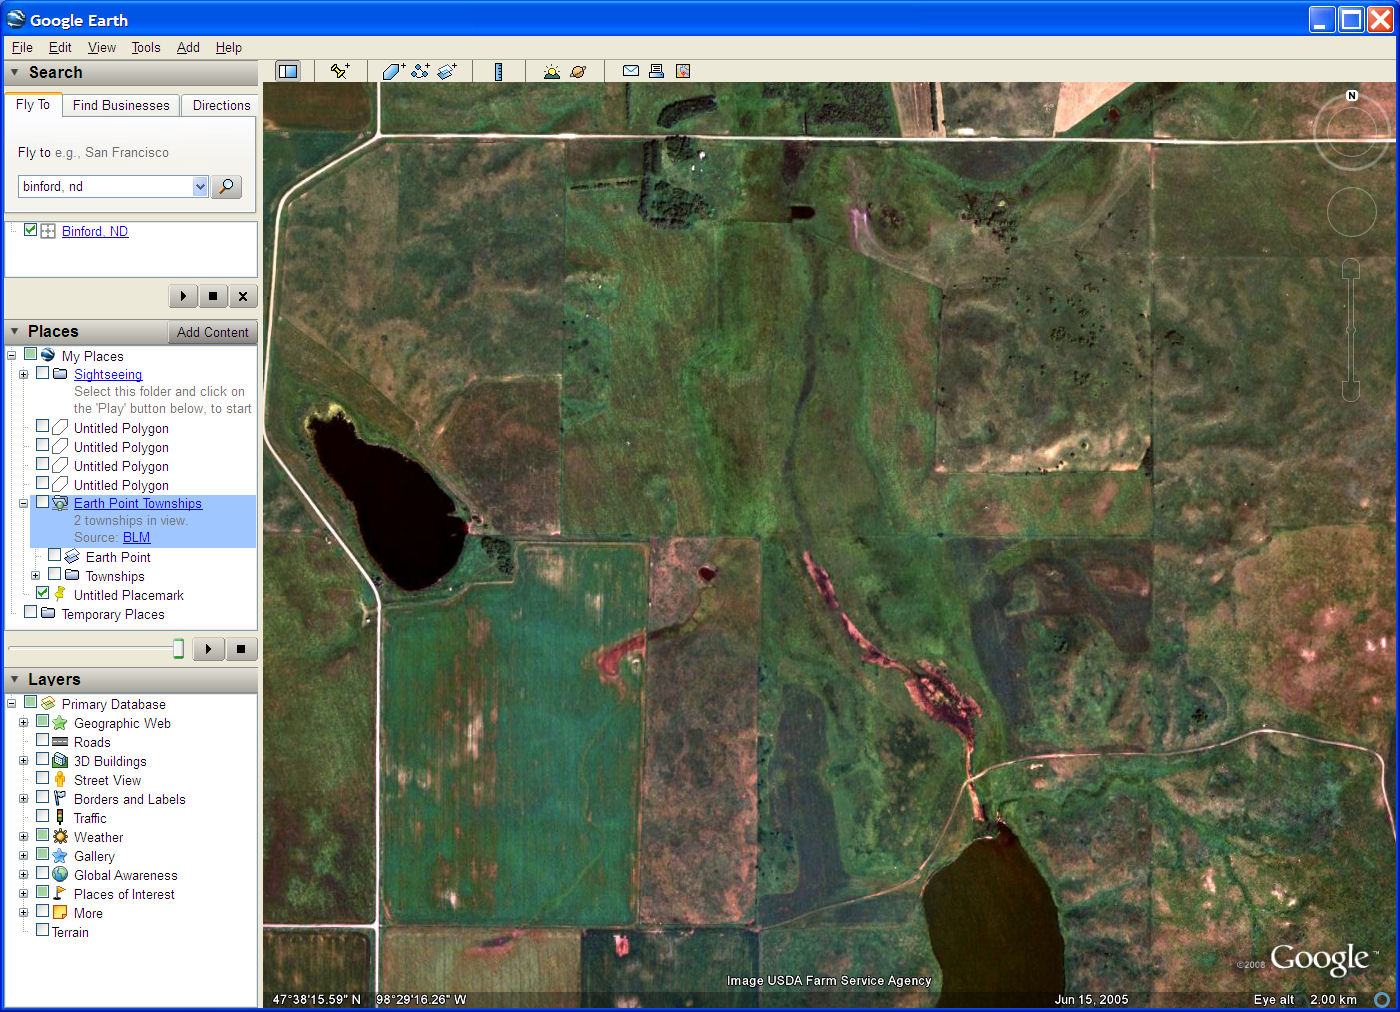The width and height of the screenshot is (1400, 1012).
Task: Click the Places opacity slider handle
Action: pyautogui.click(x=178, y=648)
